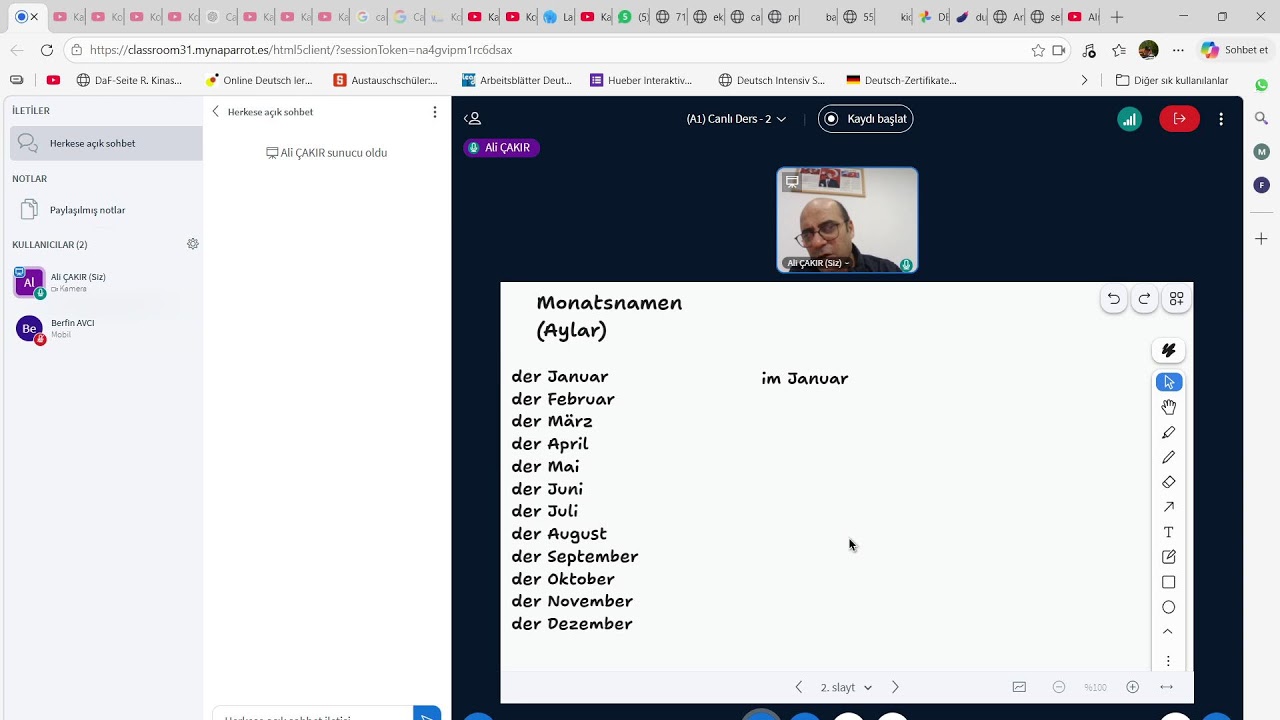This screenshot has width=1280, height=720.
Task: Click the 'Monatsnamen' slide heading
Action: click(x=609, y=303)
